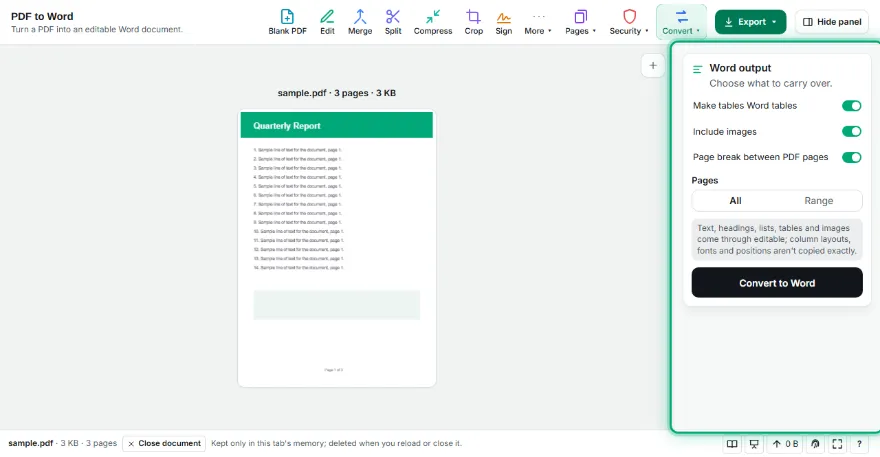Toggle Make tables Word tables switch
The image size is (880, 457).
(851, 106)
